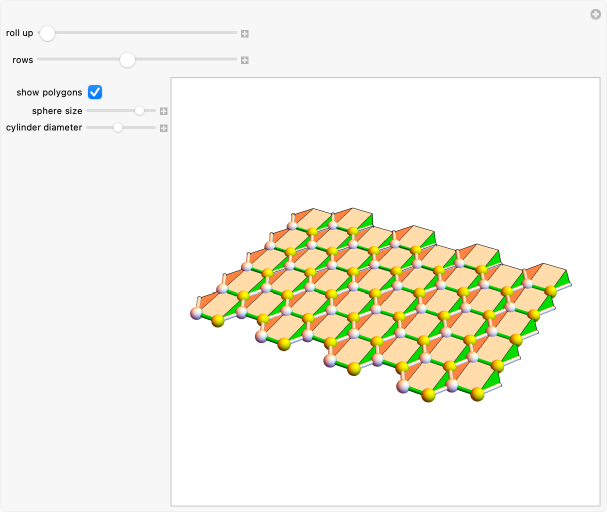The image size is (607, 513).
Task: Expand the rows slider controls
Action: [244, 60]
